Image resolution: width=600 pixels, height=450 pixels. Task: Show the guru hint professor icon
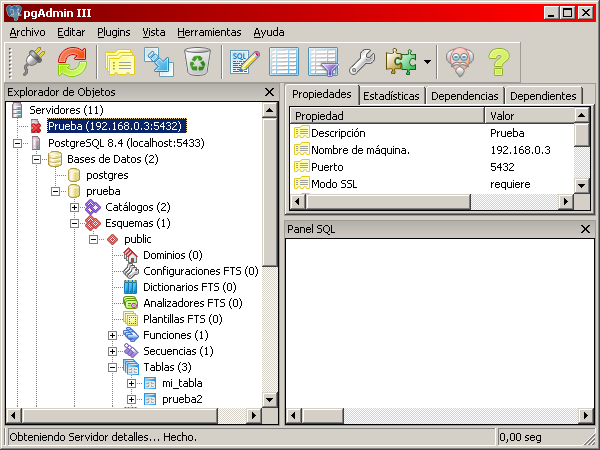point(460,61)
